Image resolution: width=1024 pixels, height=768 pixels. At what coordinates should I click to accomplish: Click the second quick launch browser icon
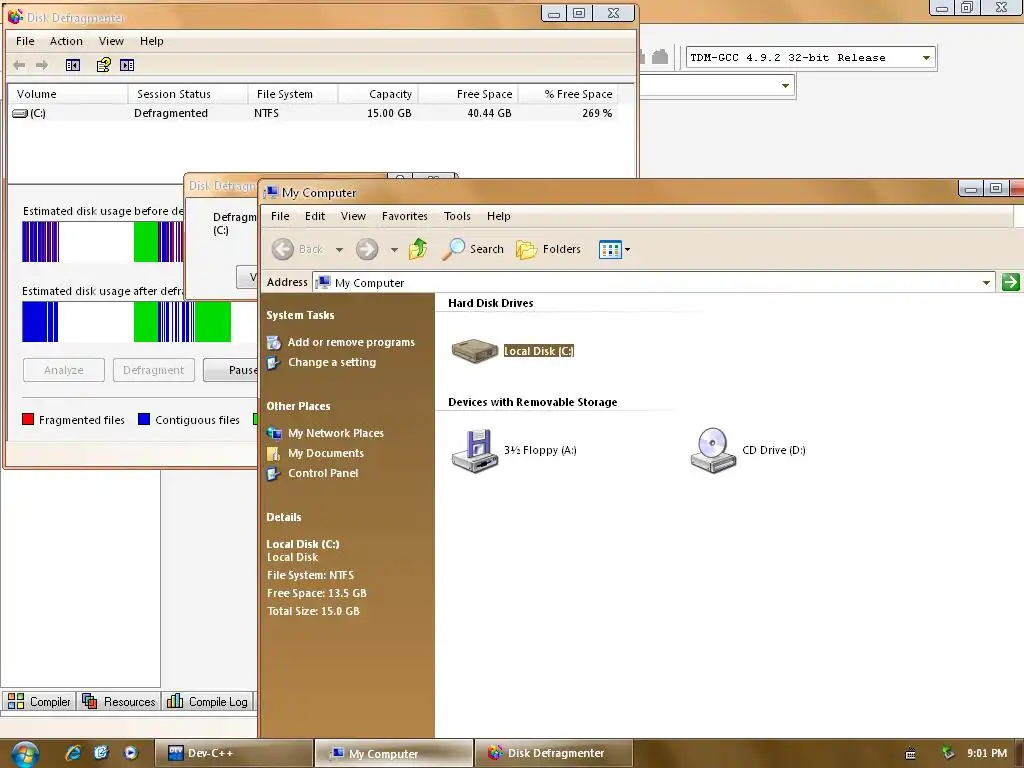coord(101,752)
